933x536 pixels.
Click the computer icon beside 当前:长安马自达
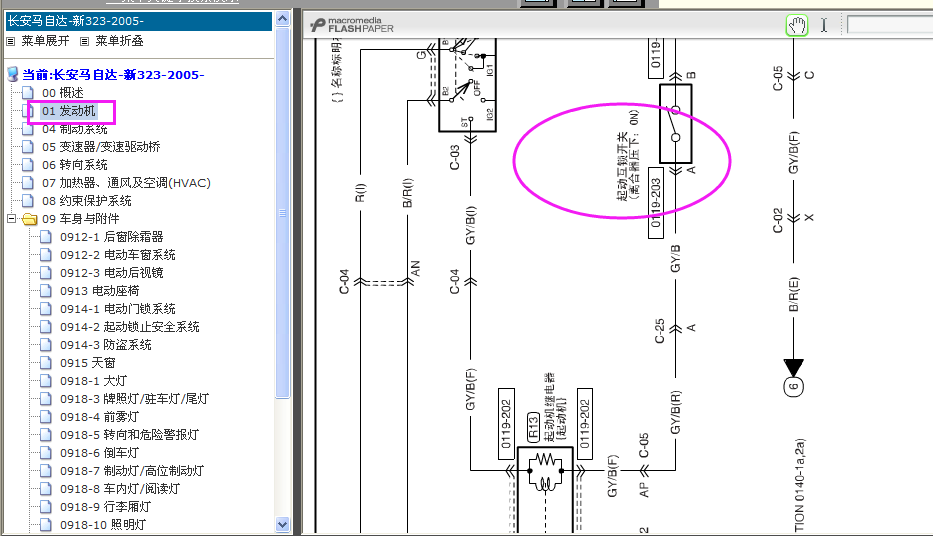coord(12,74)
